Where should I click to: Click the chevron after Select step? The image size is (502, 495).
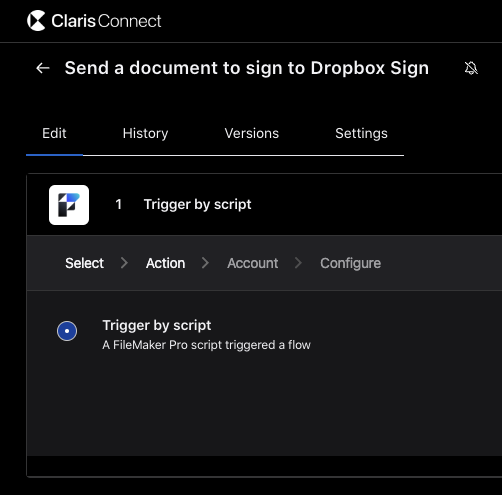[124, 263]
